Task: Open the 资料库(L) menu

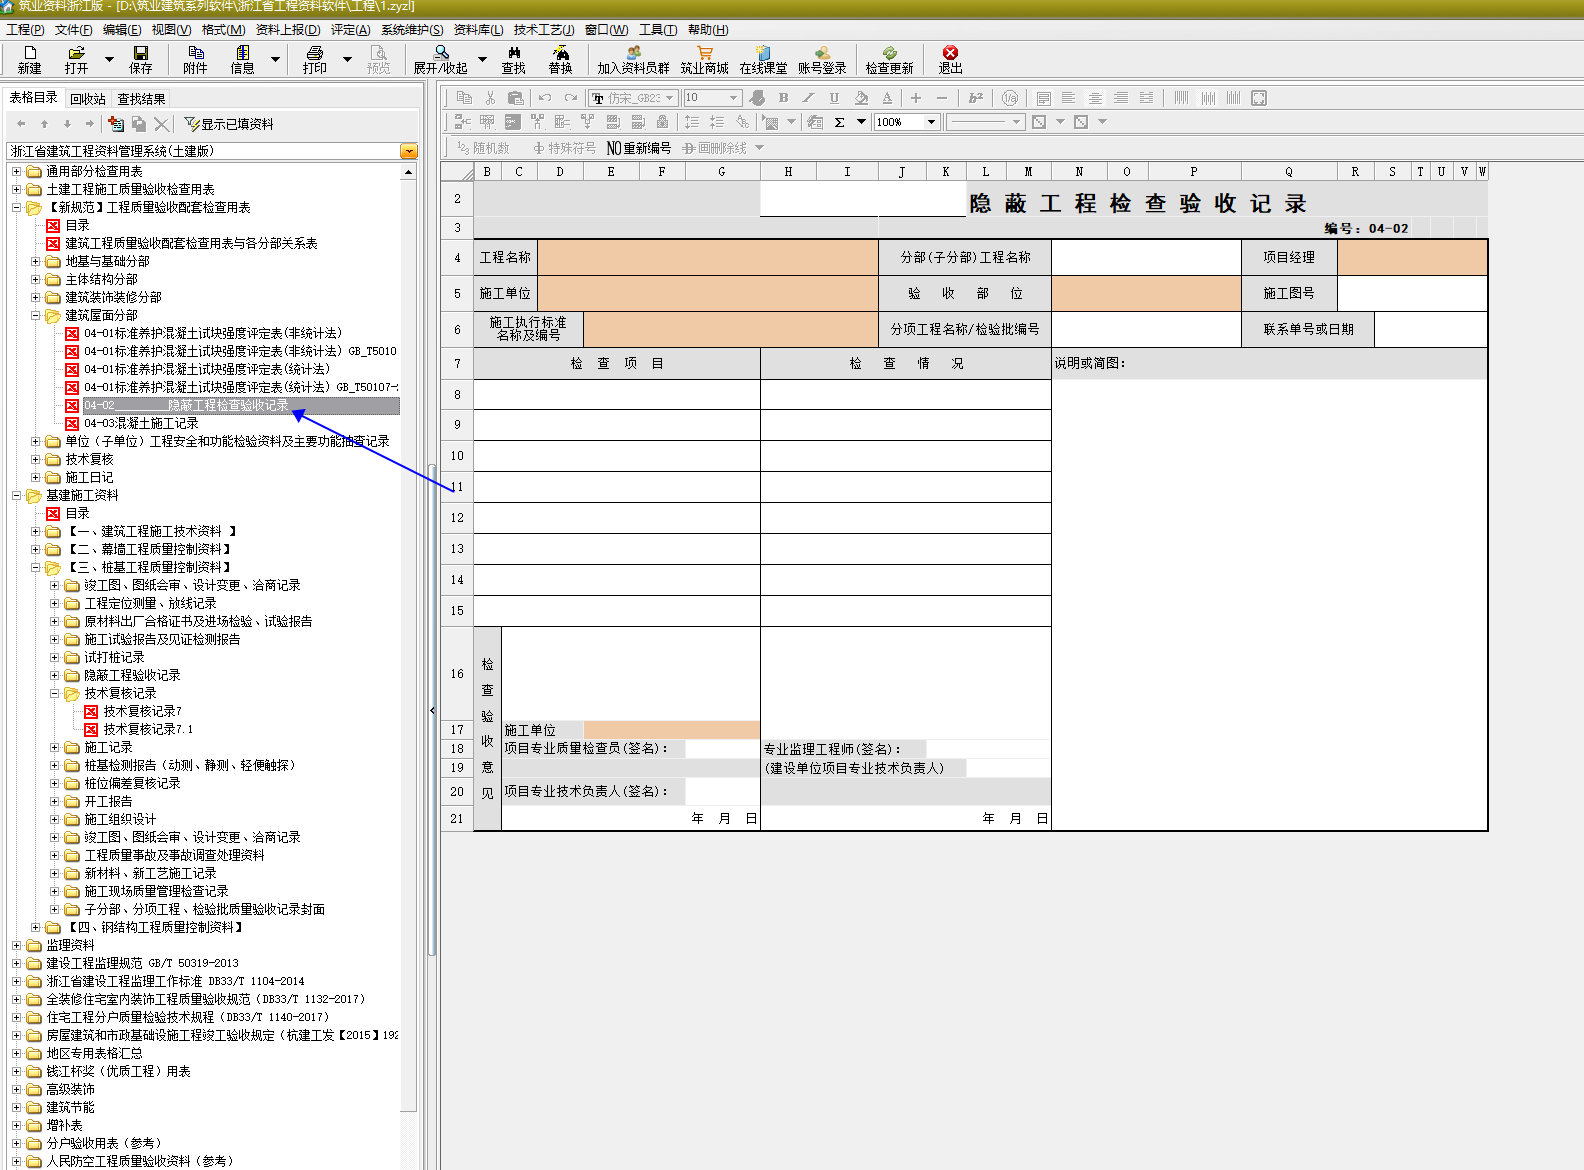Action: click(478, 30)
